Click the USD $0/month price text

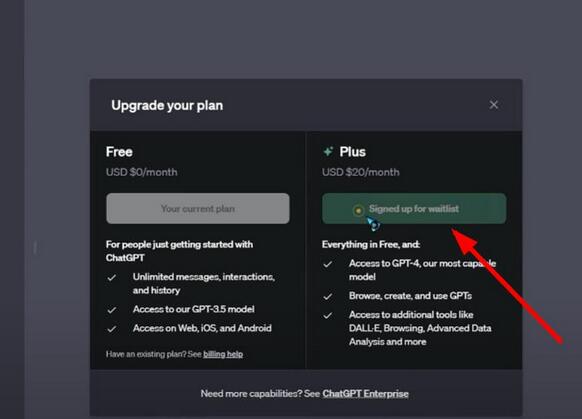141,172
